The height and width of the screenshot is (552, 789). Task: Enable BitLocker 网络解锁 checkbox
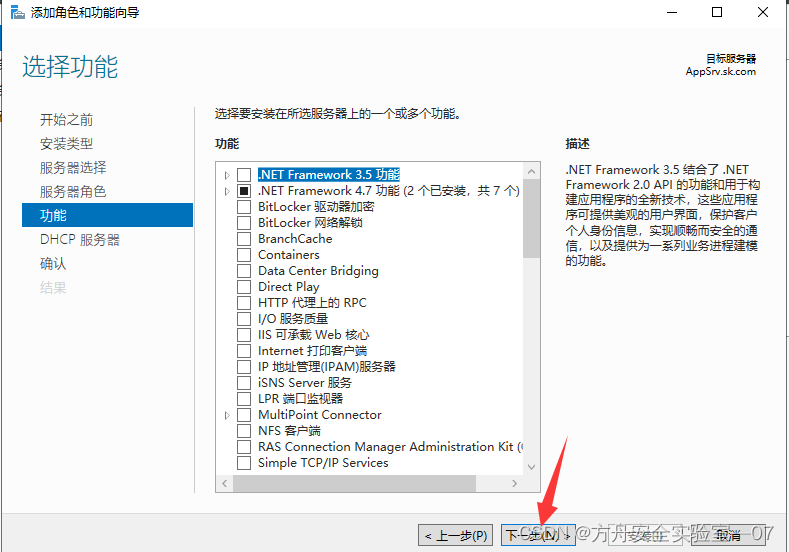[x=244, y=223]
